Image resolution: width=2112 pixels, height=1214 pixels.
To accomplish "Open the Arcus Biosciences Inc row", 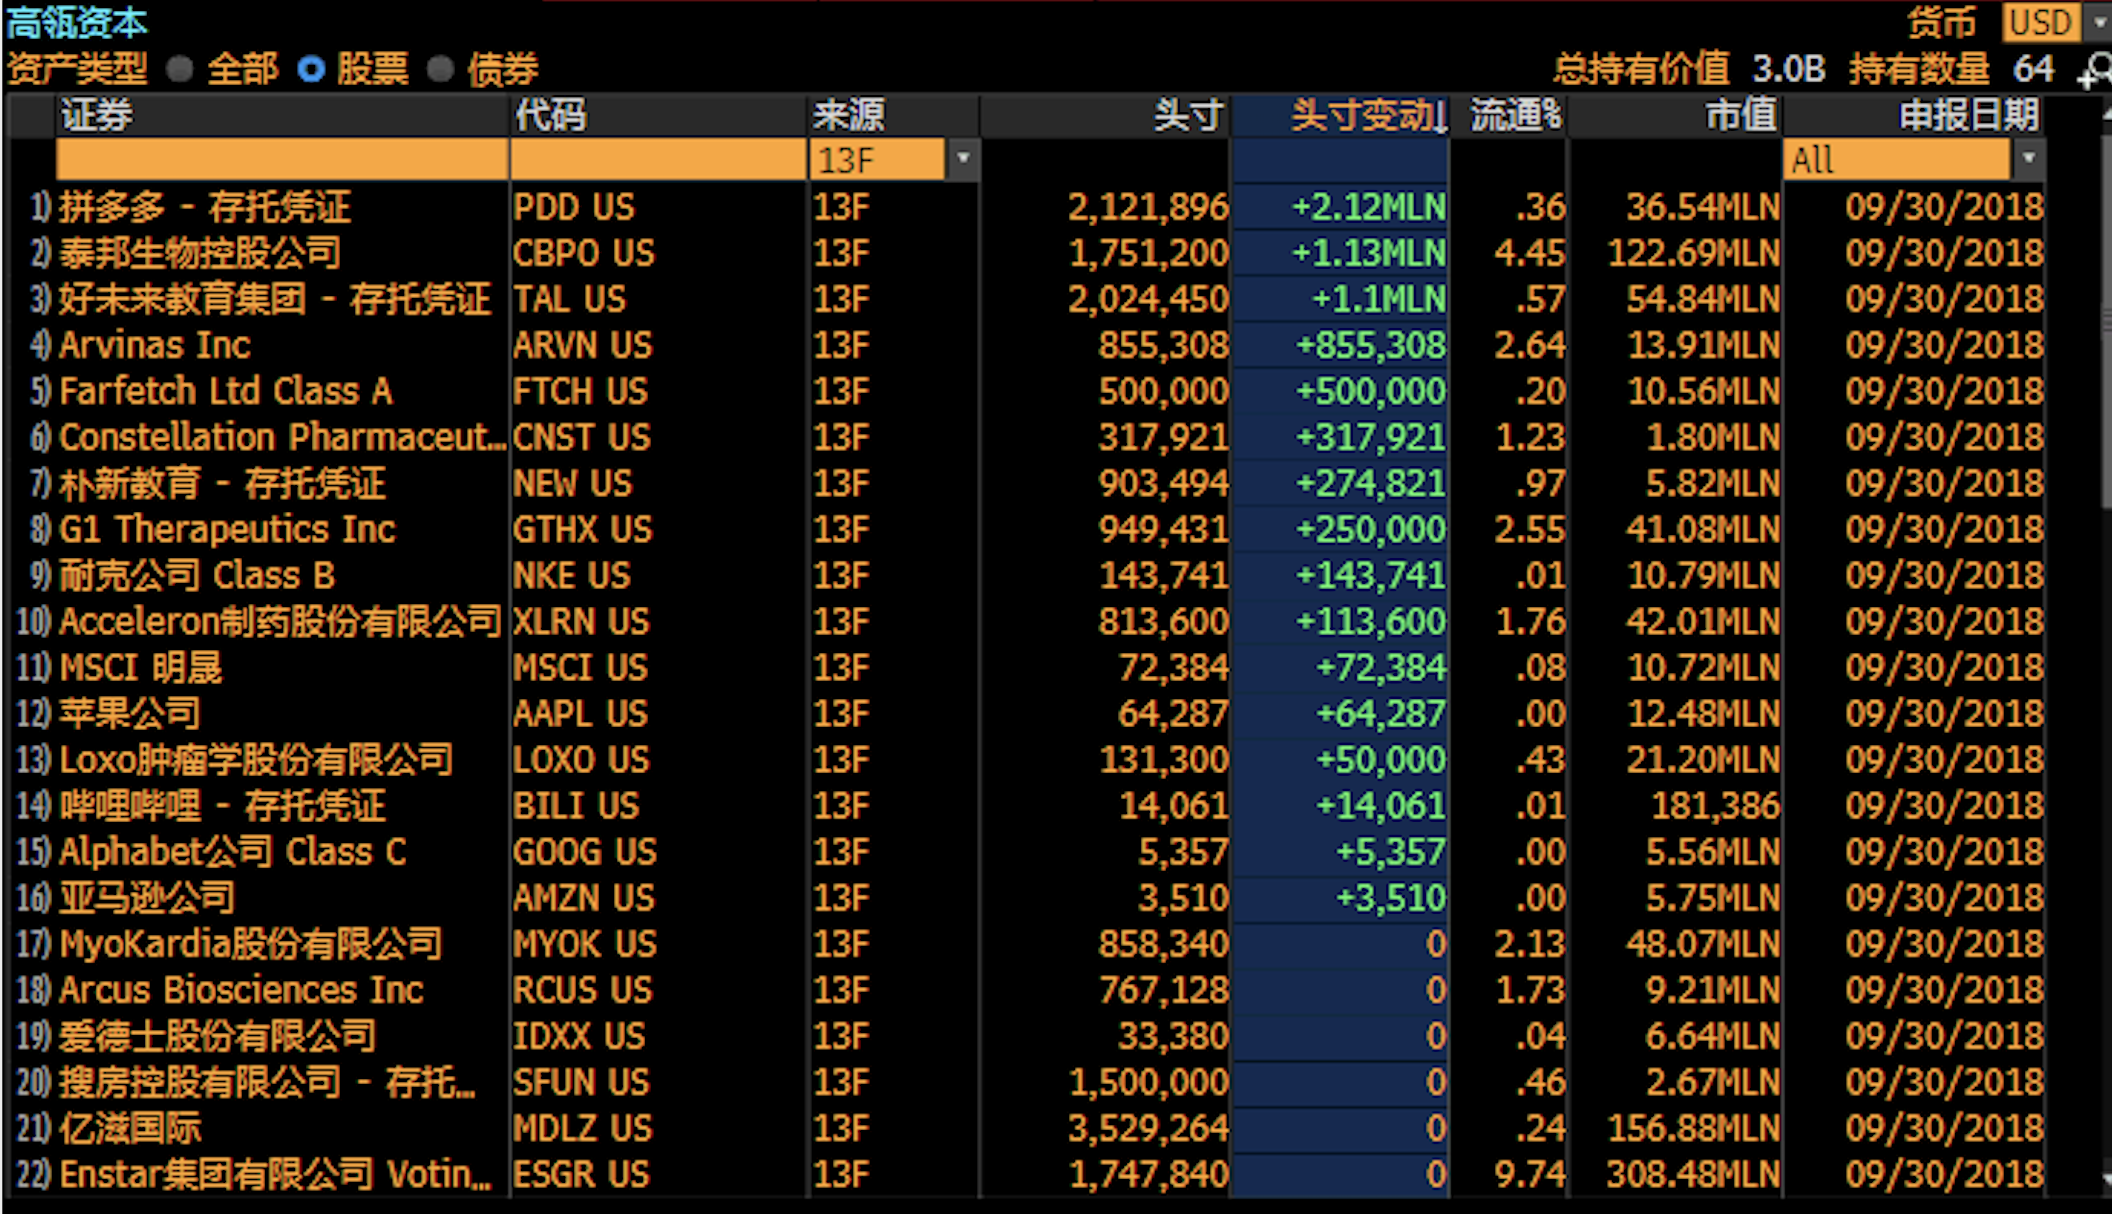I will tap(1025, 990).
